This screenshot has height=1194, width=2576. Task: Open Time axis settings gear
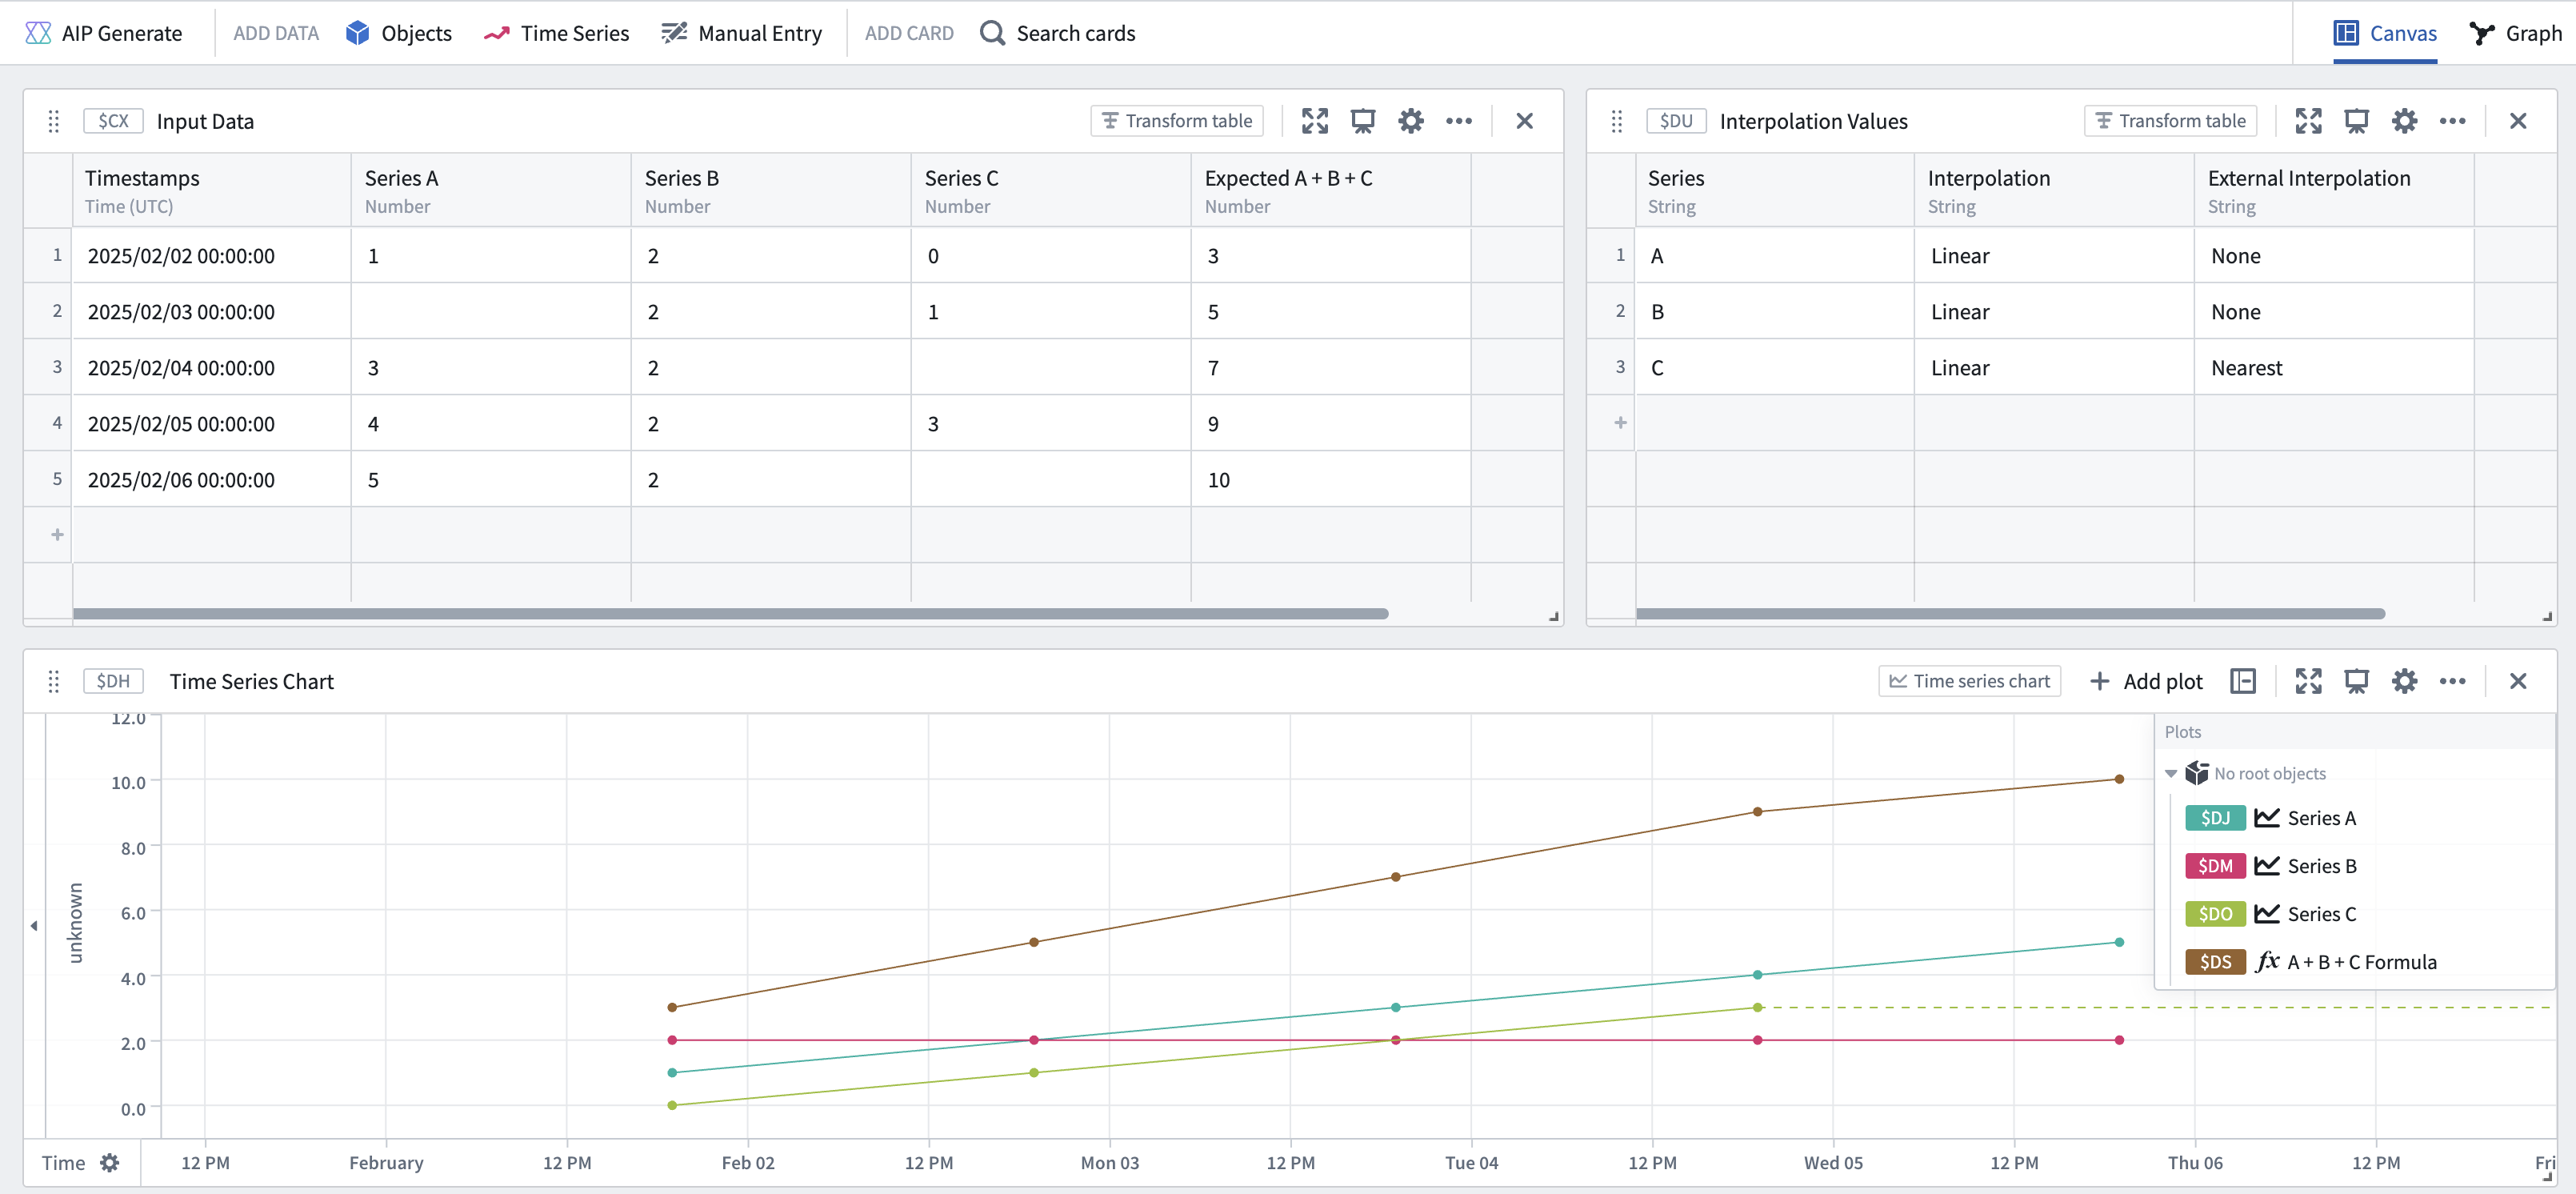coord(110,1163)
